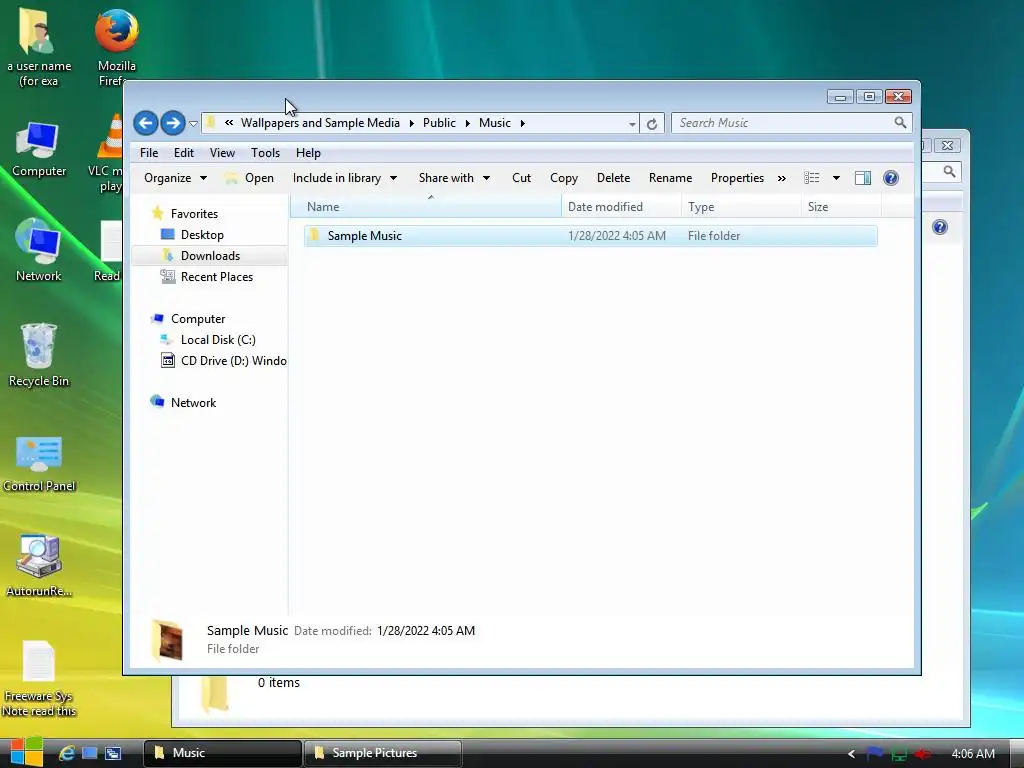Go forward using the blue Forward arrow
The width and height of the screenshot is (1024, 768).
pos(173,123)
